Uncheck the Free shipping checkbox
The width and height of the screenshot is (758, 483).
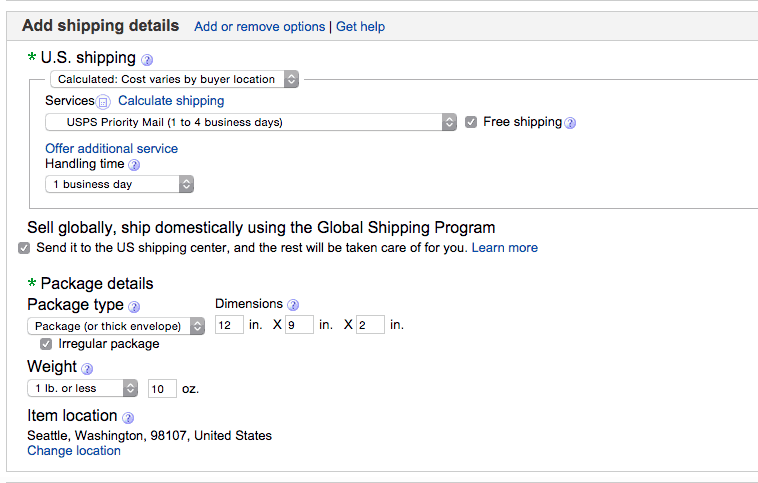point(471,122)
